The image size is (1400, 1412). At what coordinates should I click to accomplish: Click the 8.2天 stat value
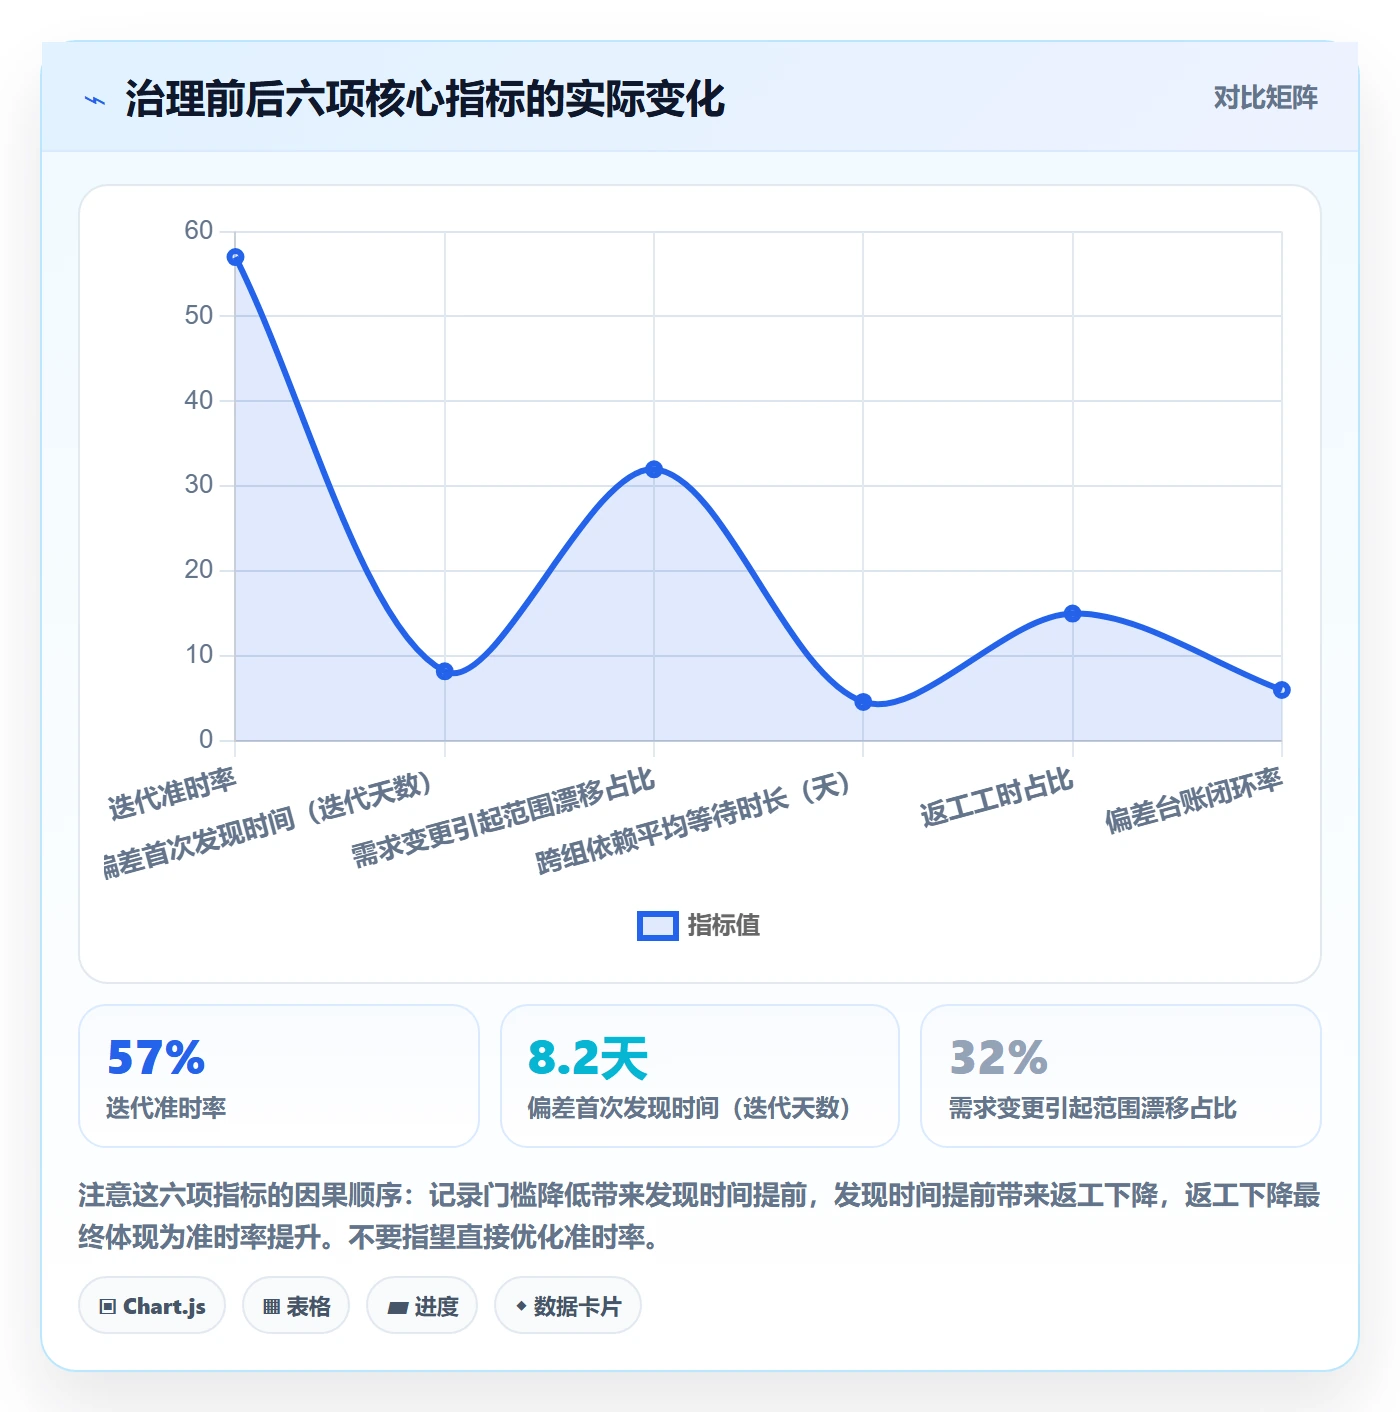tap(588, 1058)
